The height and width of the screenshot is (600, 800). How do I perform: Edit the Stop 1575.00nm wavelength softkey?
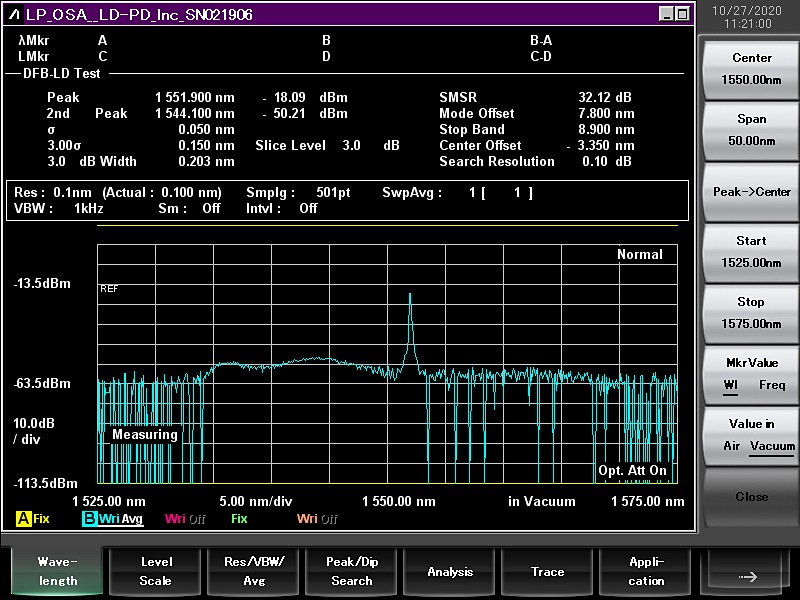pos(752,313)
